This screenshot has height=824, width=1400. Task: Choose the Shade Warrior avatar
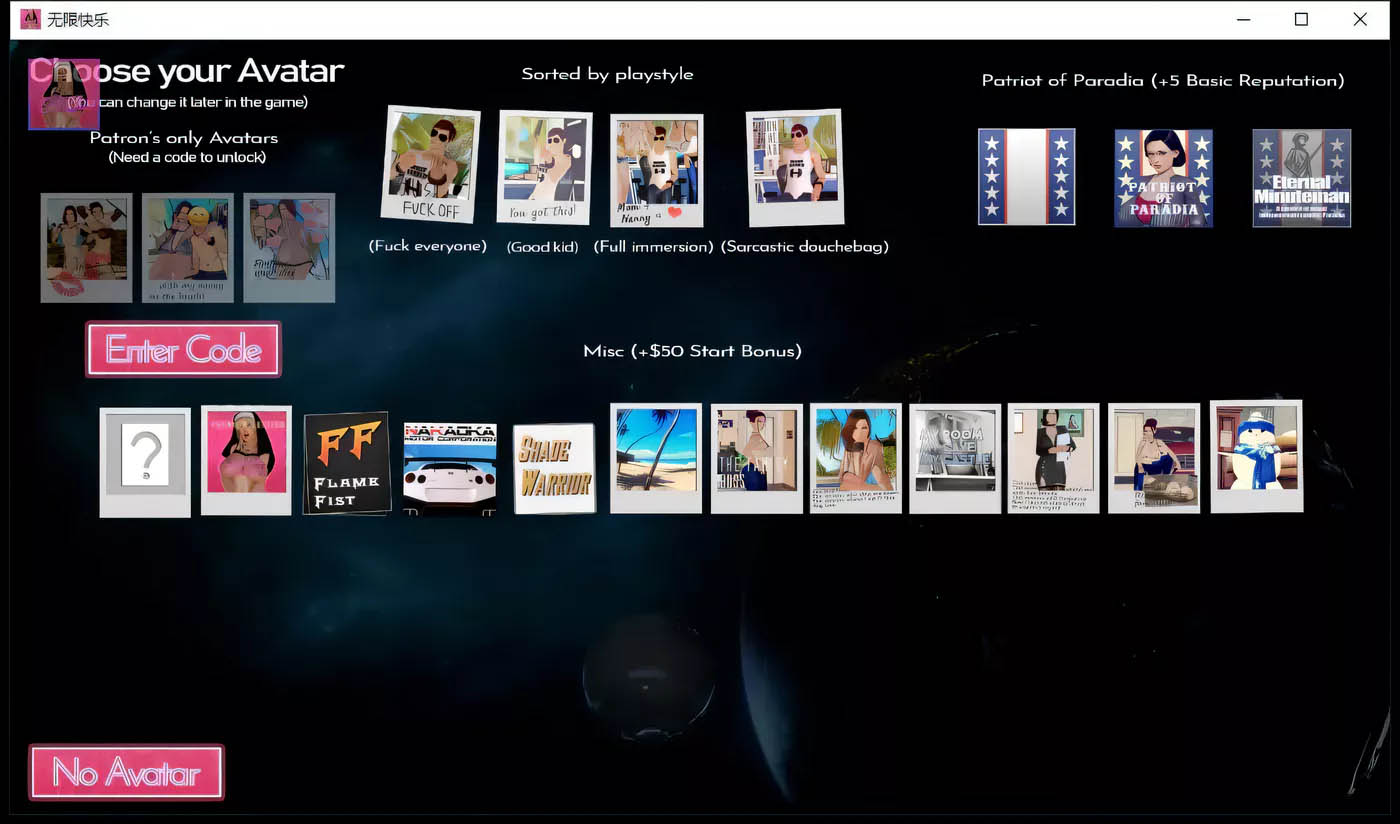tap(554, 468)
